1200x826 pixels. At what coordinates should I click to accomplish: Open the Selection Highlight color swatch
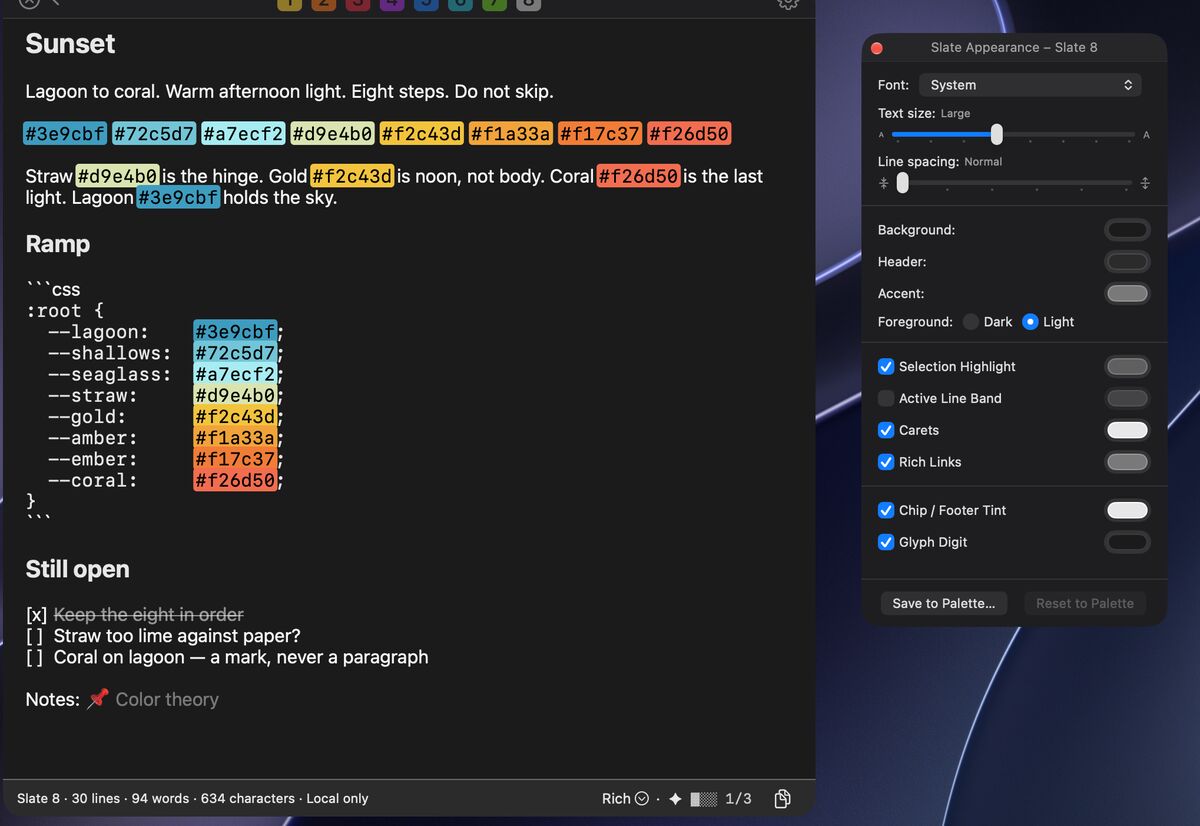pos(1127,367)
